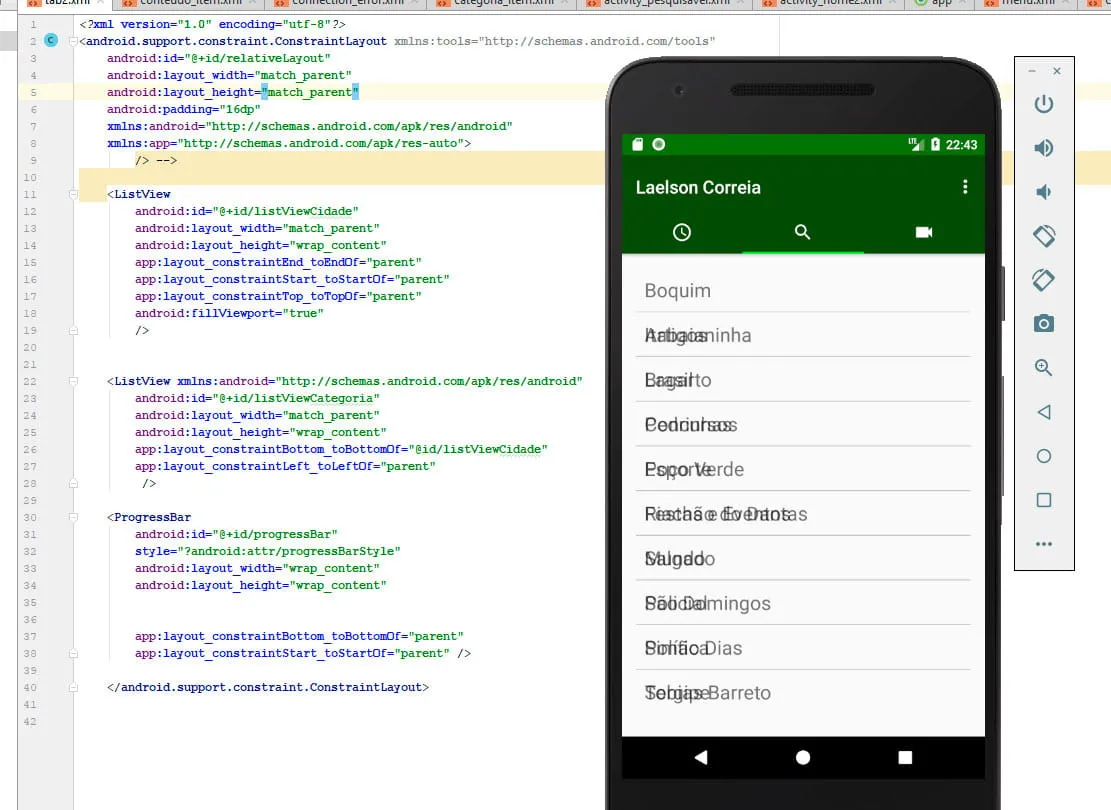
Task: Collapse the ProgressBar code block fold marker
Action: 73,517
